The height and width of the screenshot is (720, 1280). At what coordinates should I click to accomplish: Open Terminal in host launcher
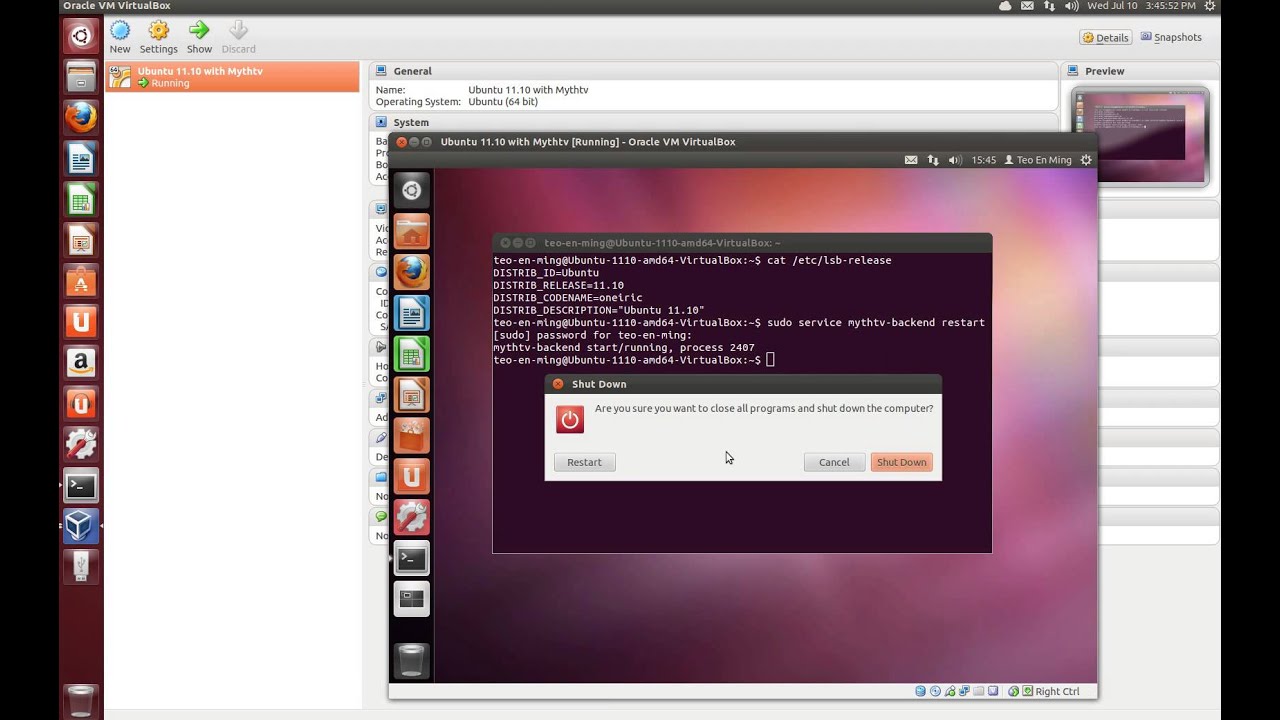coord(81,485)
